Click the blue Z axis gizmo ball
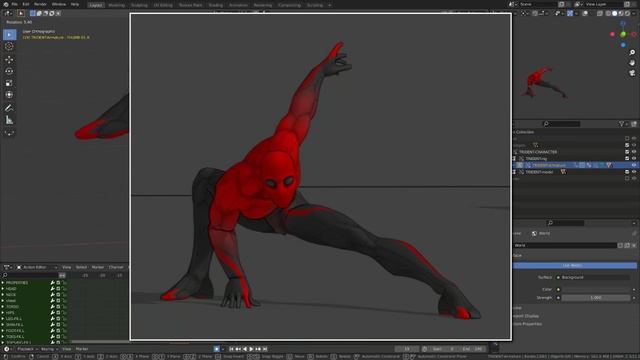Viewport: 640px width, 360px height. (623, 45)
